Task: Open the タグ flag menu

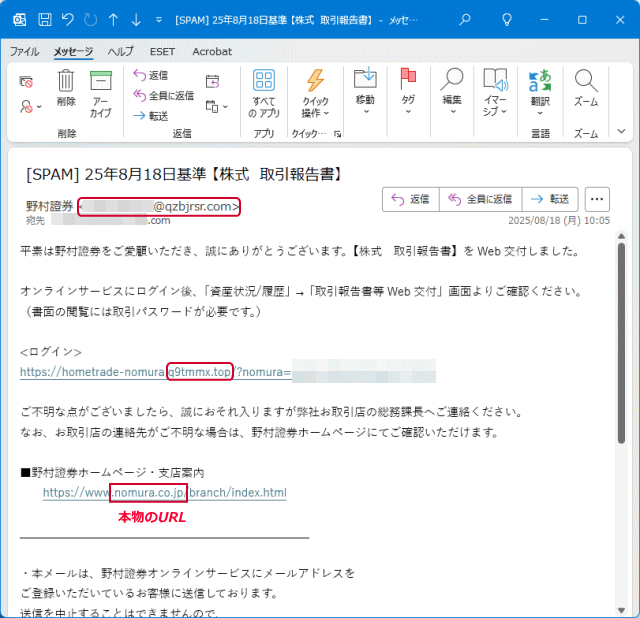Action: pyautogui.click(x=408, y=91)
